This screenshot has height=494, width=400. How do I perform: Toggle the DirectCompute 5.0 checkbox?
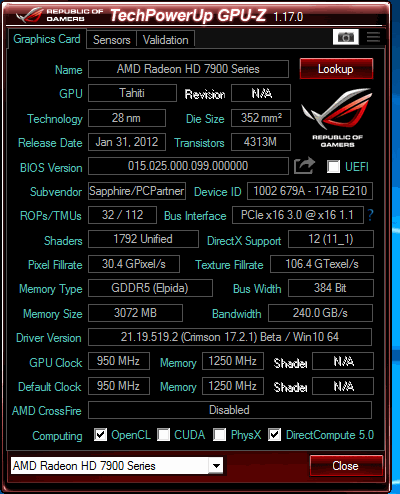274,434
